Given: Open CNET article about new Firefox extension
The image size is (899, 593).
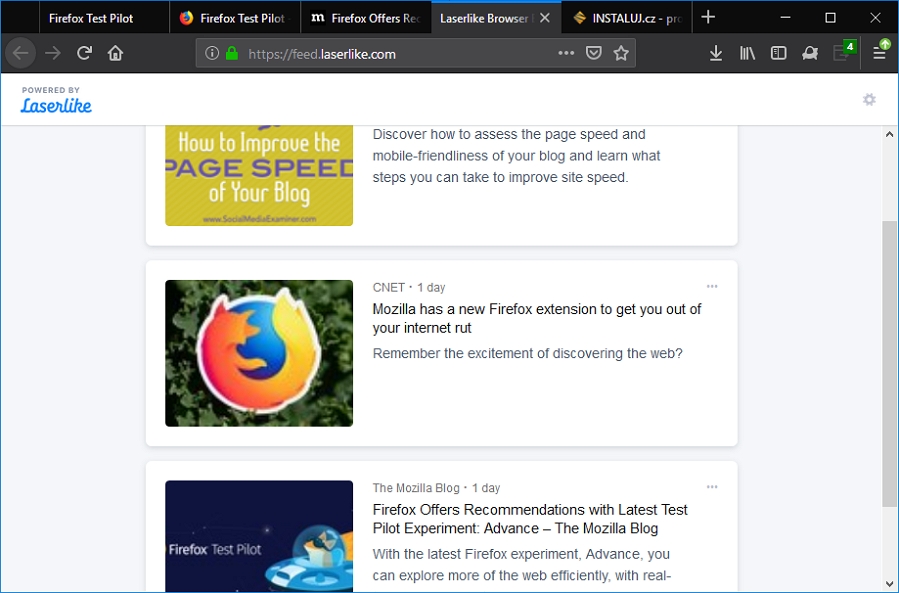Looking at the screenshot, I should coord(537,318).
